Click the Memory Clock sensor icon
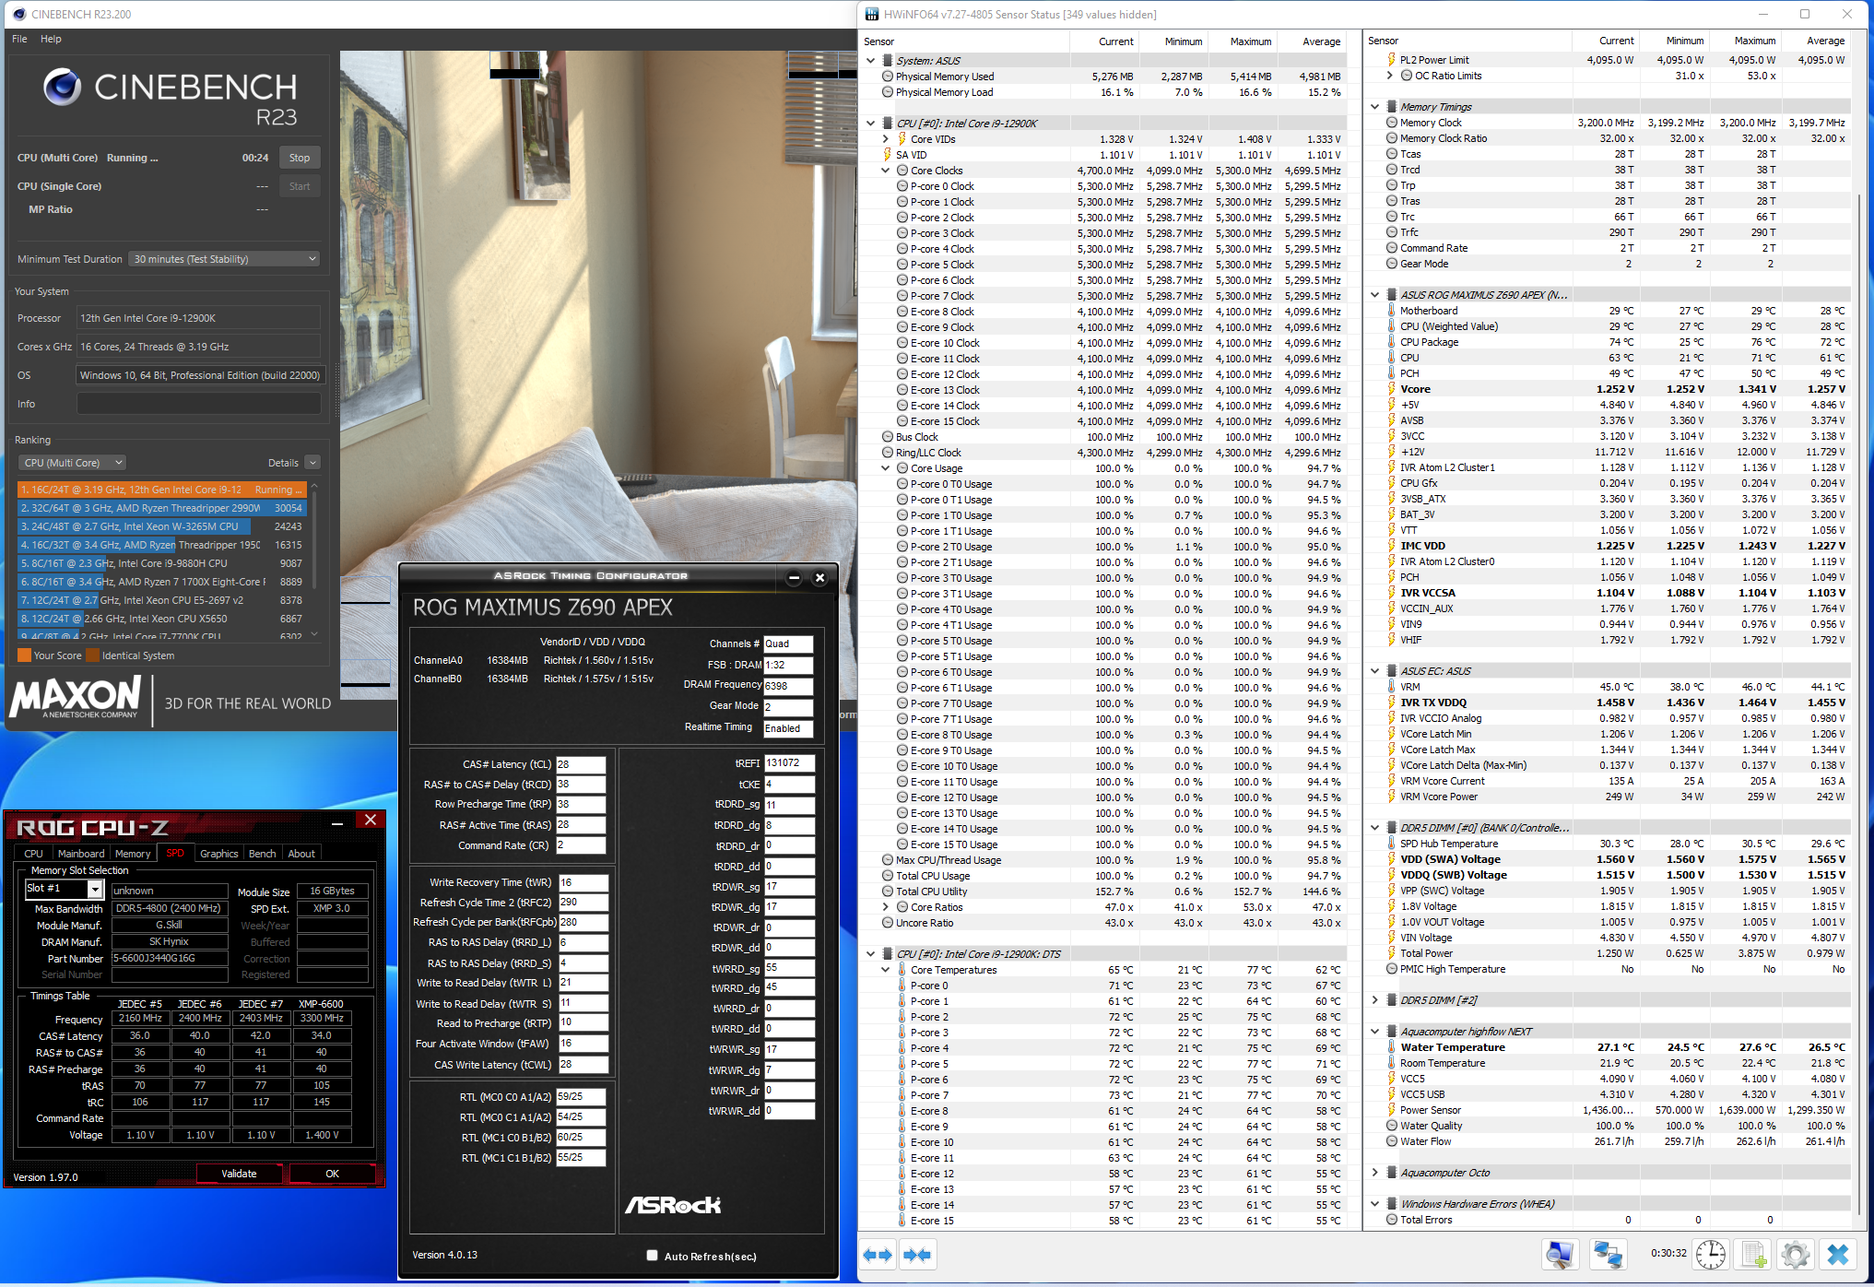The height and width of the screenshot is (1287, 1874). (x=1391, y=123)
